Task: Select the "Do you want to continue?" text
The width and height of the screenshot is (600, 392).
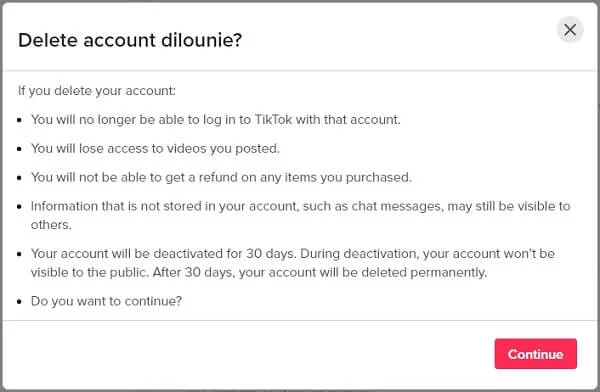Action: coord(106,301)
